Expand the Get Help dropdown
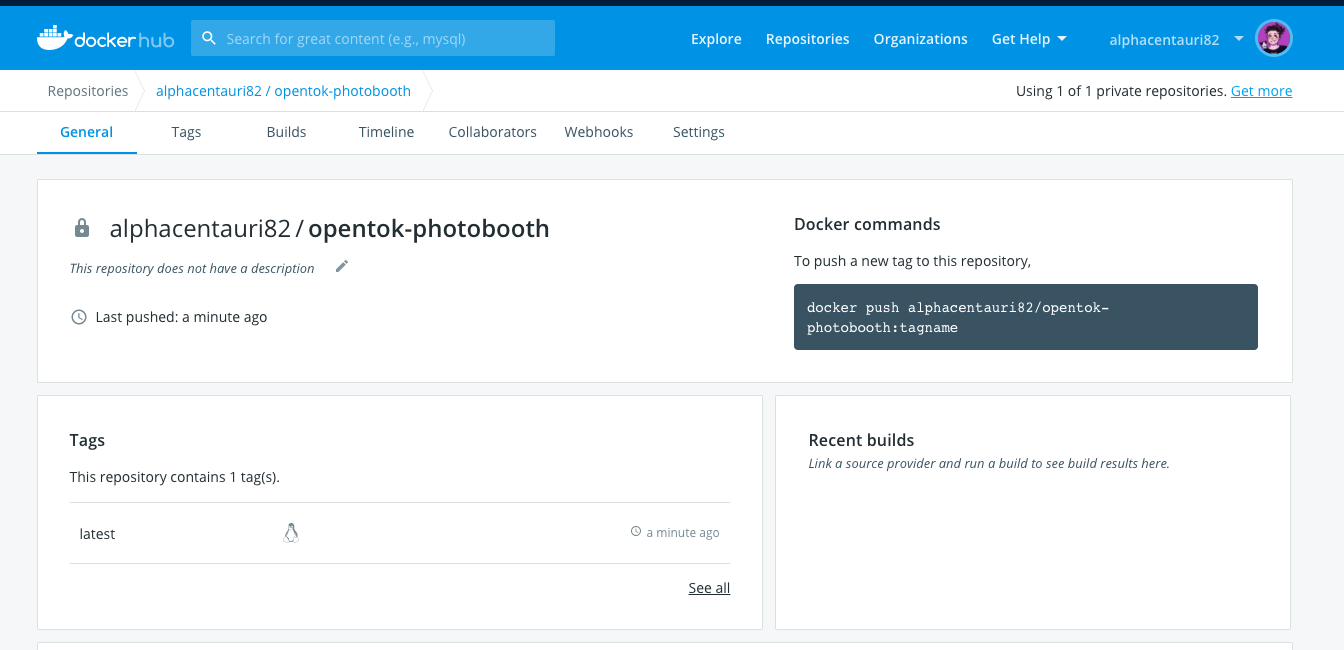This screenshot has height=650, width=1344. 1029,39
